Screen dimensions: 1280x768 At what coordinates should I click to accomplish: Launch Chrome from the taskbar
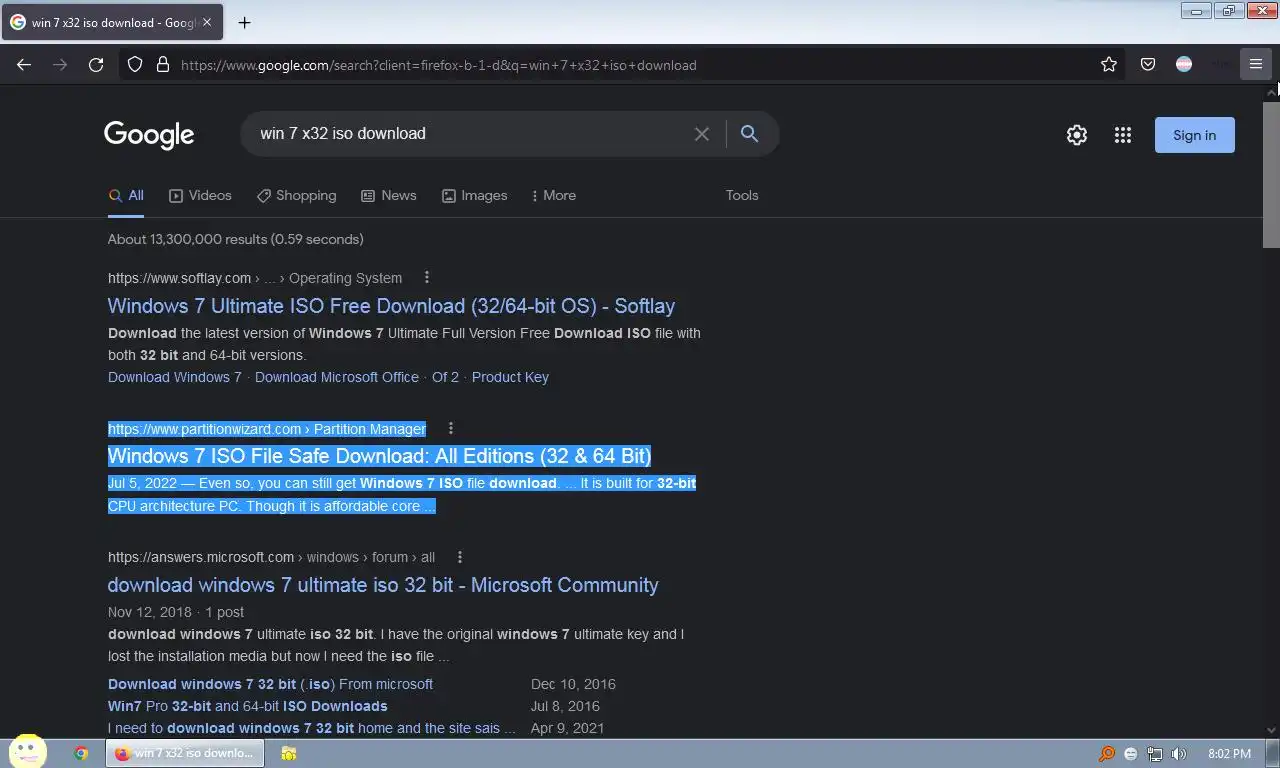[81, 753]
